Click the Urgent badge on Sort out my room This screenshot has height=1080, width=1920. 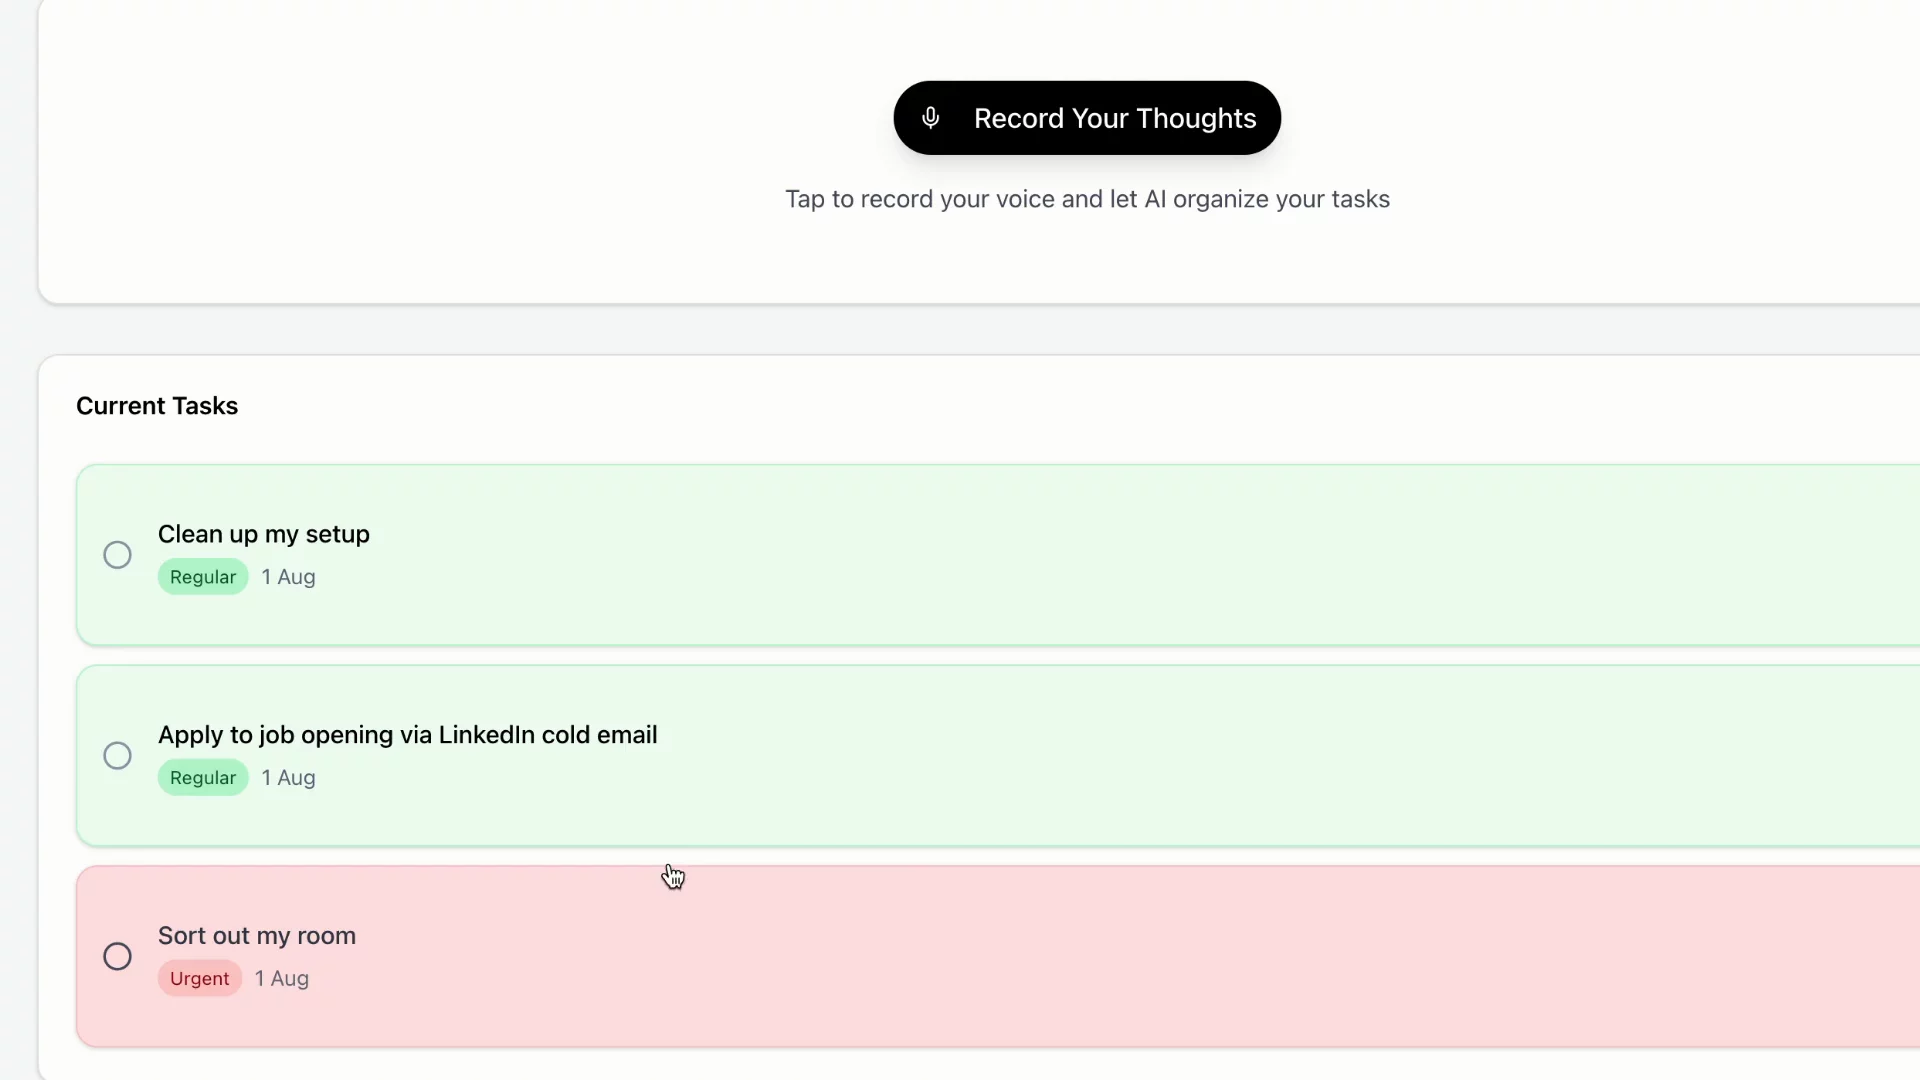[199, 979]
